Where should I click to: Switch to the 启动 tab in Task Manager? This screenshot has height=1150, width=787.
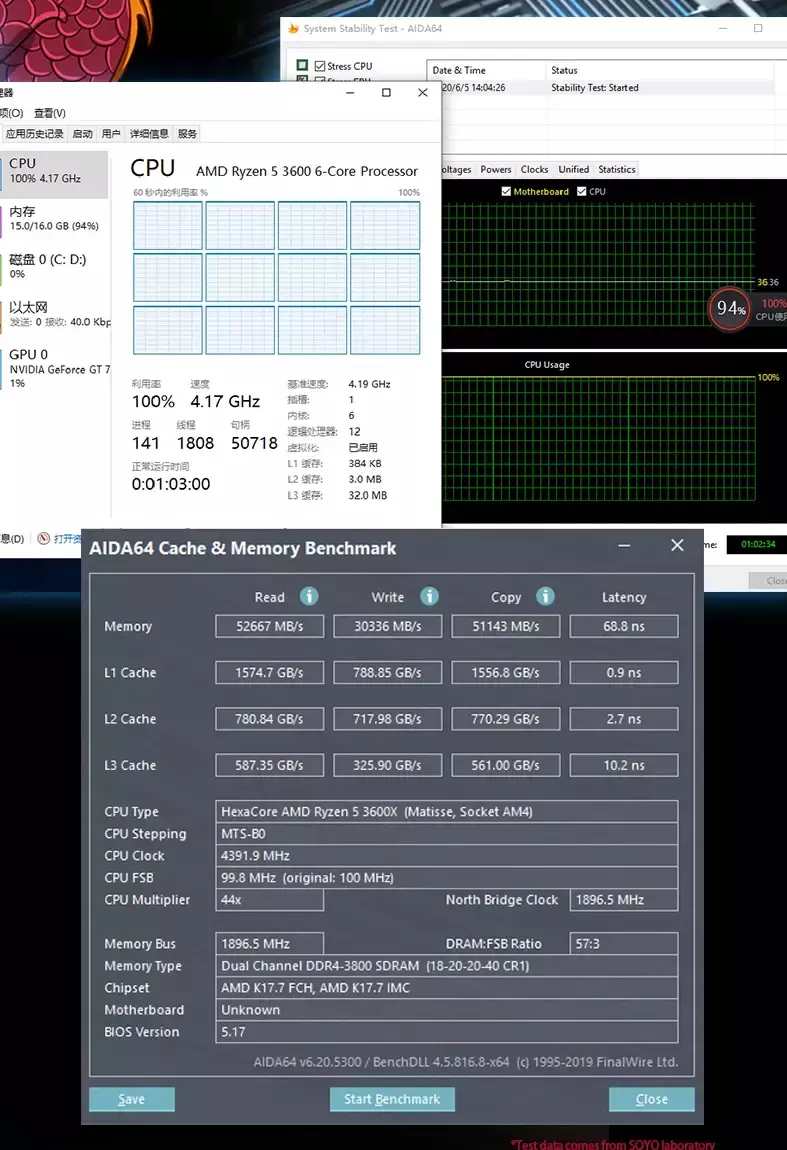coord(82,133)
